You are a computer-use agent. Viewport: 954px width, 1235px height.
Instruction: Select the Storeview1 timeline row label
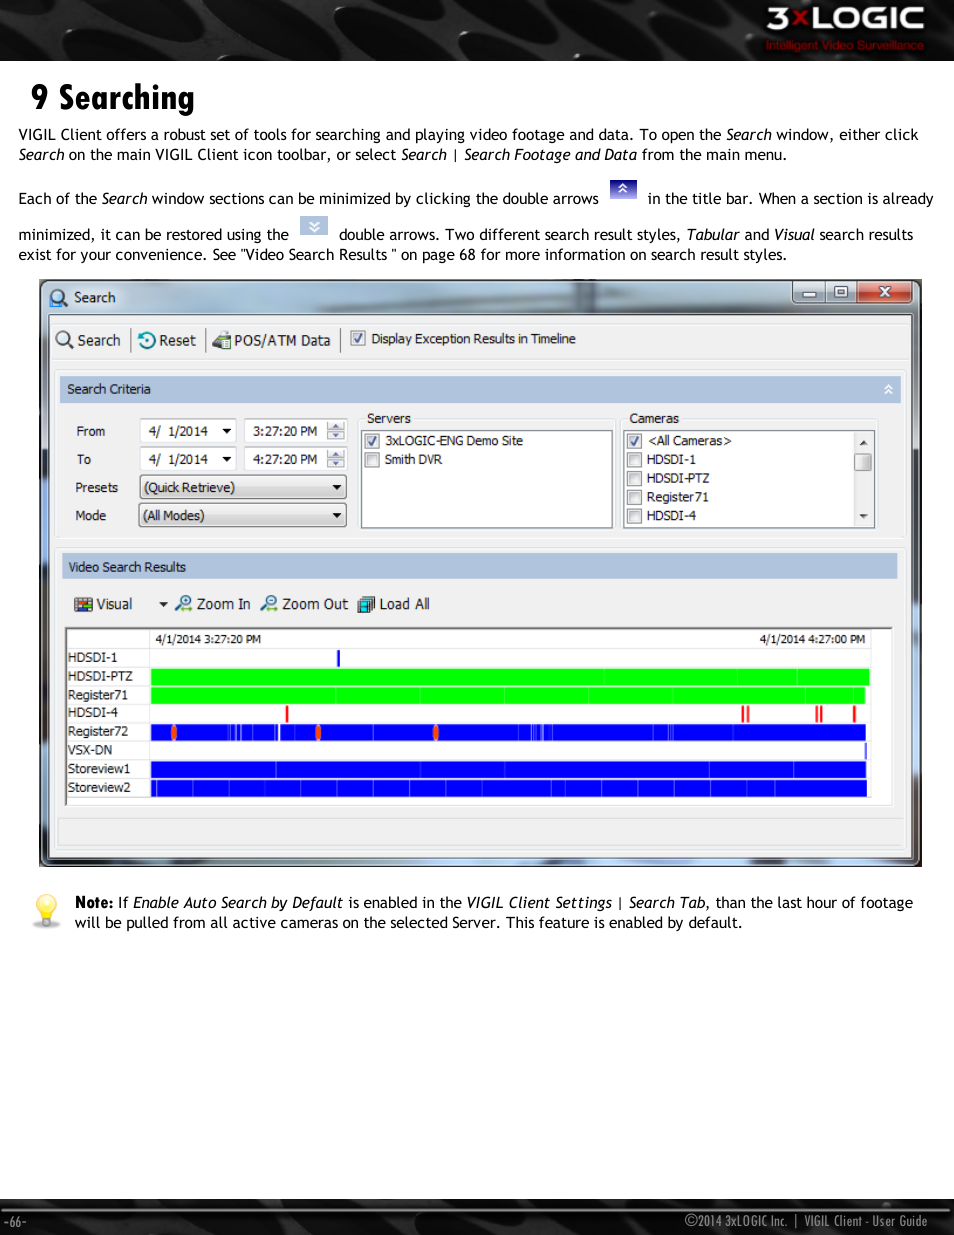pyautogui.click(x=99, y=769)
